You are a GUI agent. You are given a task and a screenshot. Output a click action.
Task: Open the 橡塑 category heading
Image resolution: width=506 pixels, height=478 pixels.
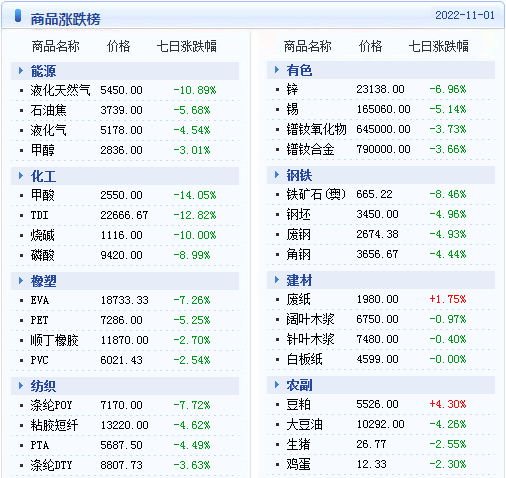pos(43,281)
